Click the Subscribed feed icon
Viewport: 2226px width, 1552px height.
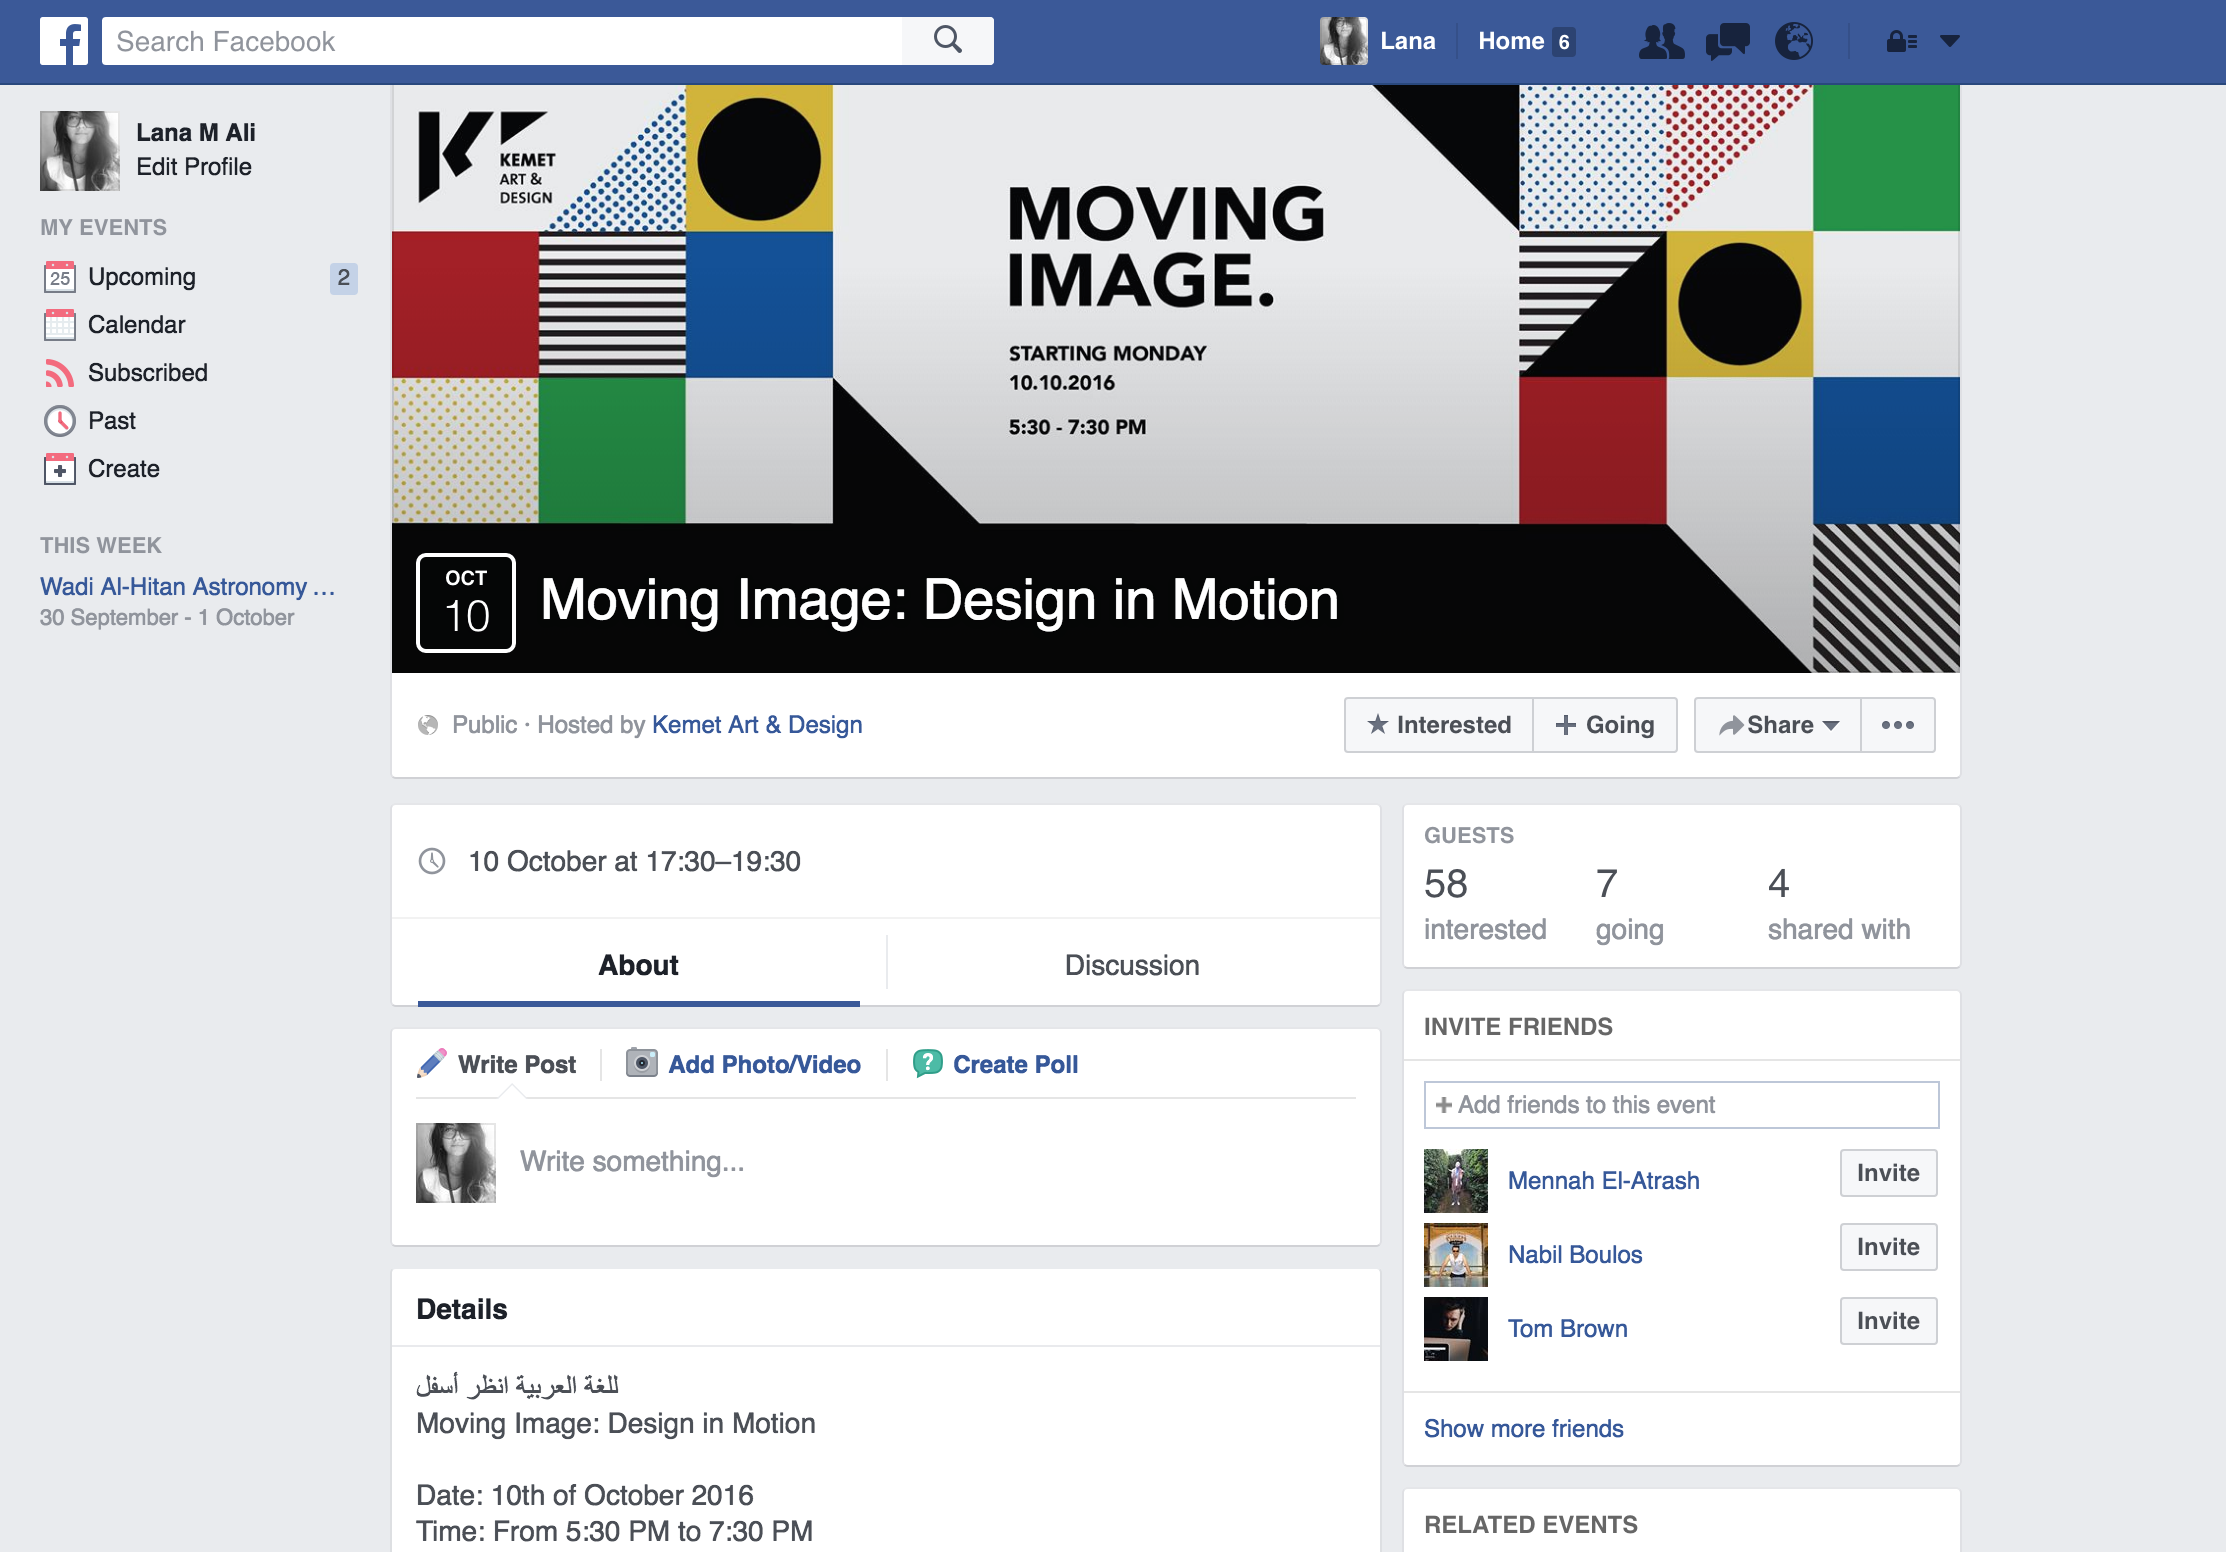[59, 373]
